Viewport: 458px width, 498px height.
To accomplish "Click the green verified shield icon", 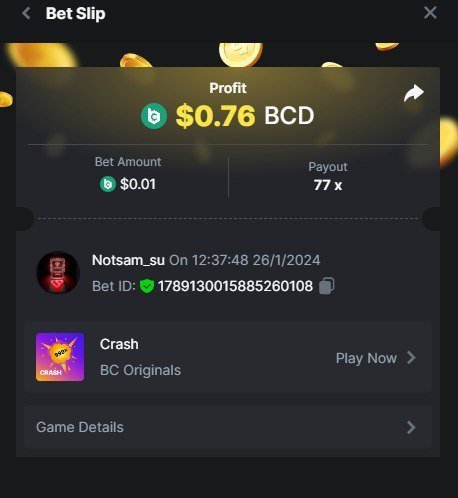I will click(147, 286).
